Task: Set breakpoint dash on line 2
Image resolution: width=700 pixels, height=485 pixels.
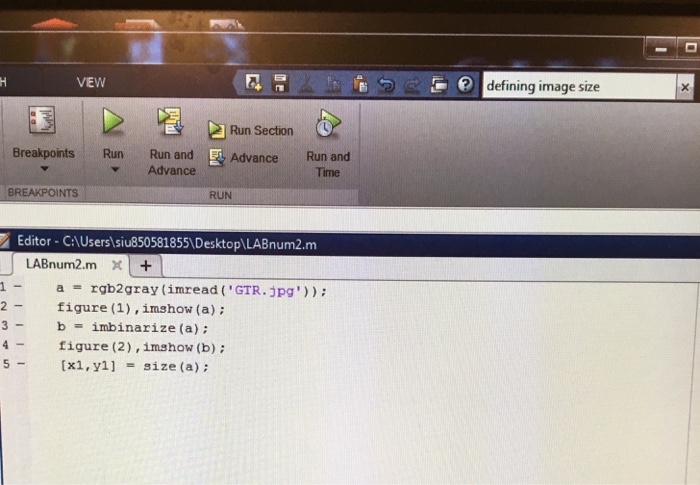Action: (x=19, y=306)
